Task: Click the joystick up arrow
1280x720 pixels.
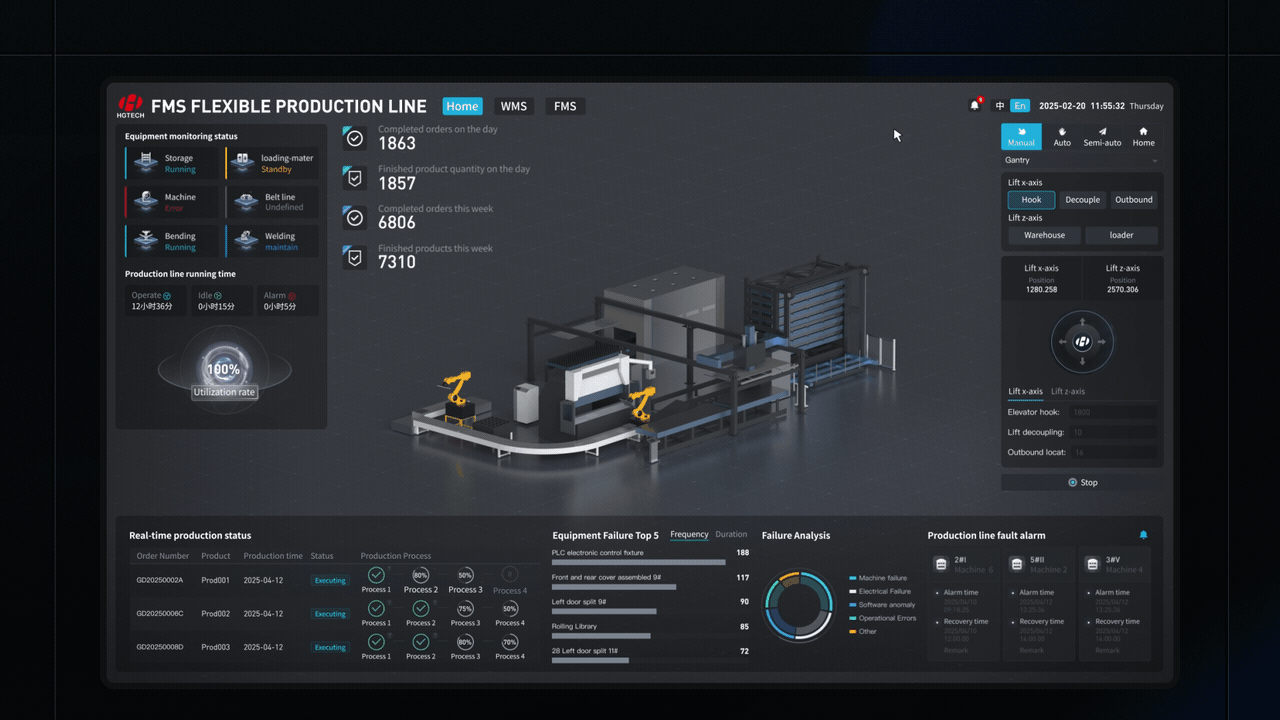Action: pos(1082,323)
